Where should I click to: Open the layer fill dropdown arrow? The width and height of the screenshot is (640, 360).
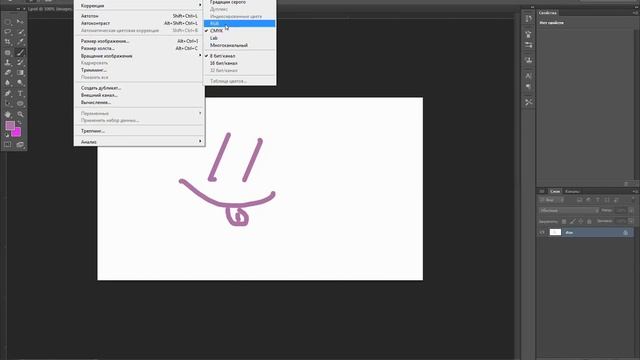click(x=631, y=221)
